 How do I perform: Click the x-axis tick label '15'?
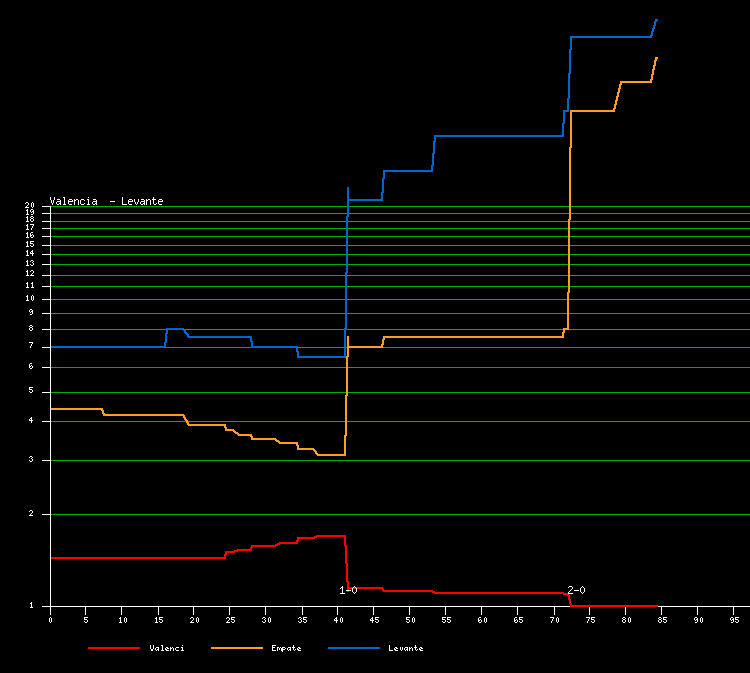[x=158, y=620]
